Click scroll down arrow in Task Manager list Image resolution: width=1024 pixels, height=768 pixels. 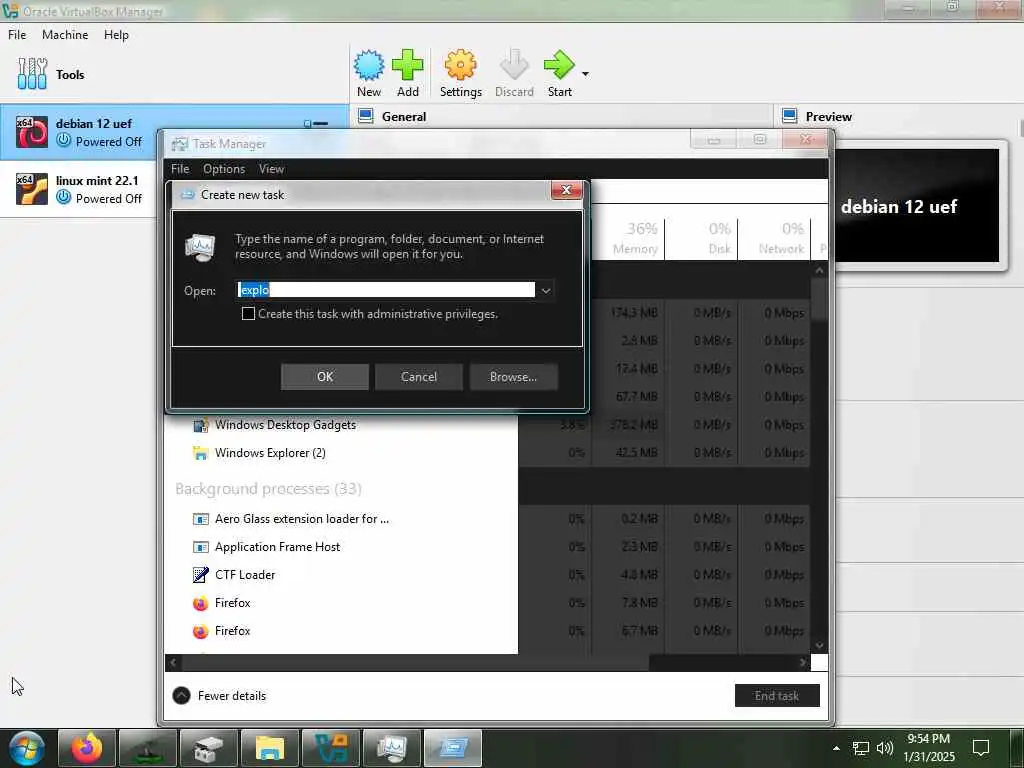[x=820, y=645]
